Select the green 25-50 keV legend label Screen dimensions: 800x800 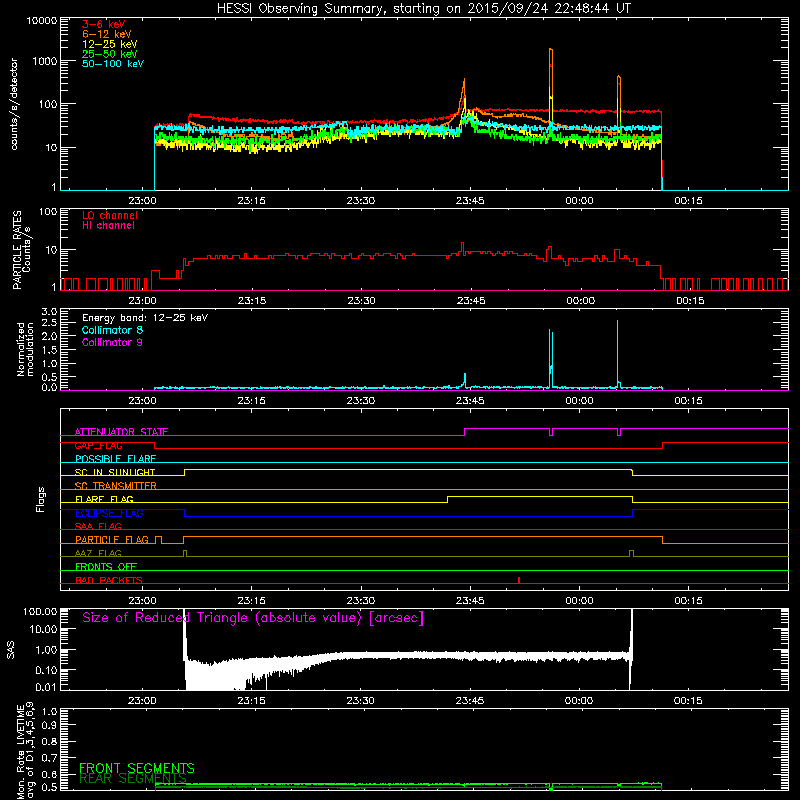(x=110, y=54)
